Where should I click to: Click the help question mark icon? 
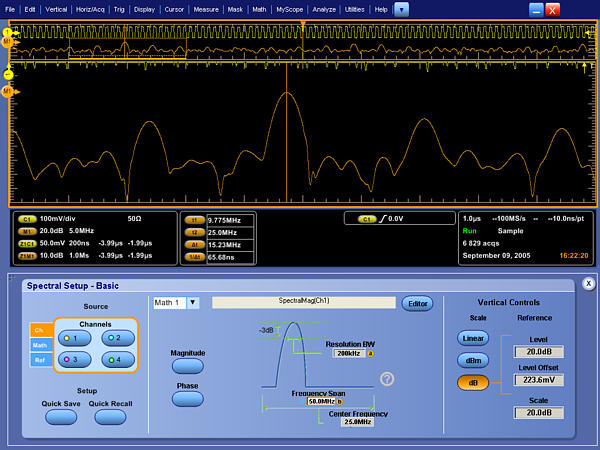[387, 378]
